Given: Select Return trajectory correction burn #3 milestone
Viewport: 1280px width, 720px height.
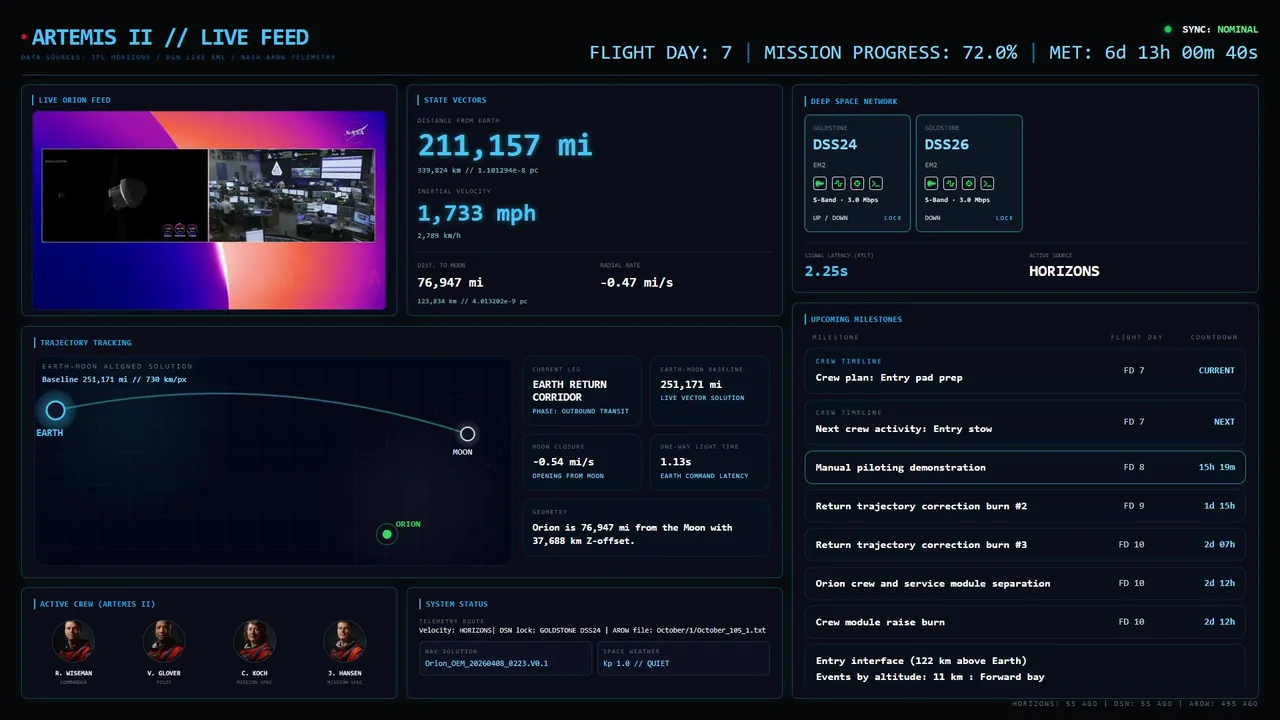Looking at the screenshot, I should 1025,545.
